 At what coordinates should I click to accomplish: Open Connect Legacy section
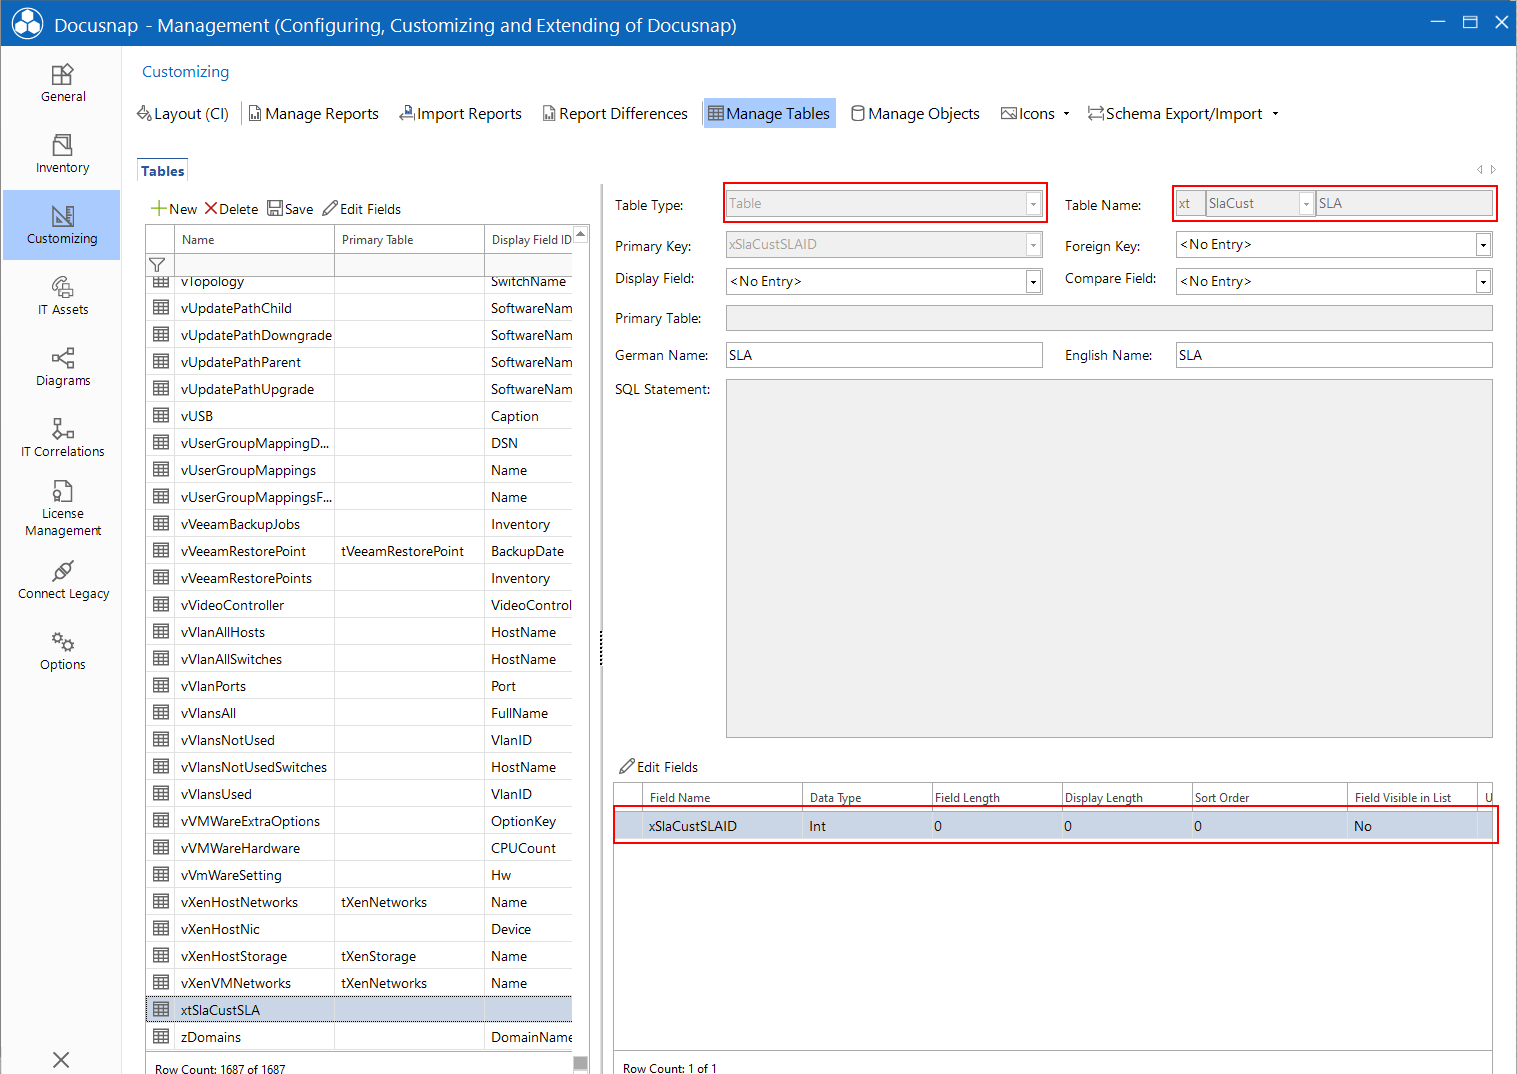coord(62,580)
